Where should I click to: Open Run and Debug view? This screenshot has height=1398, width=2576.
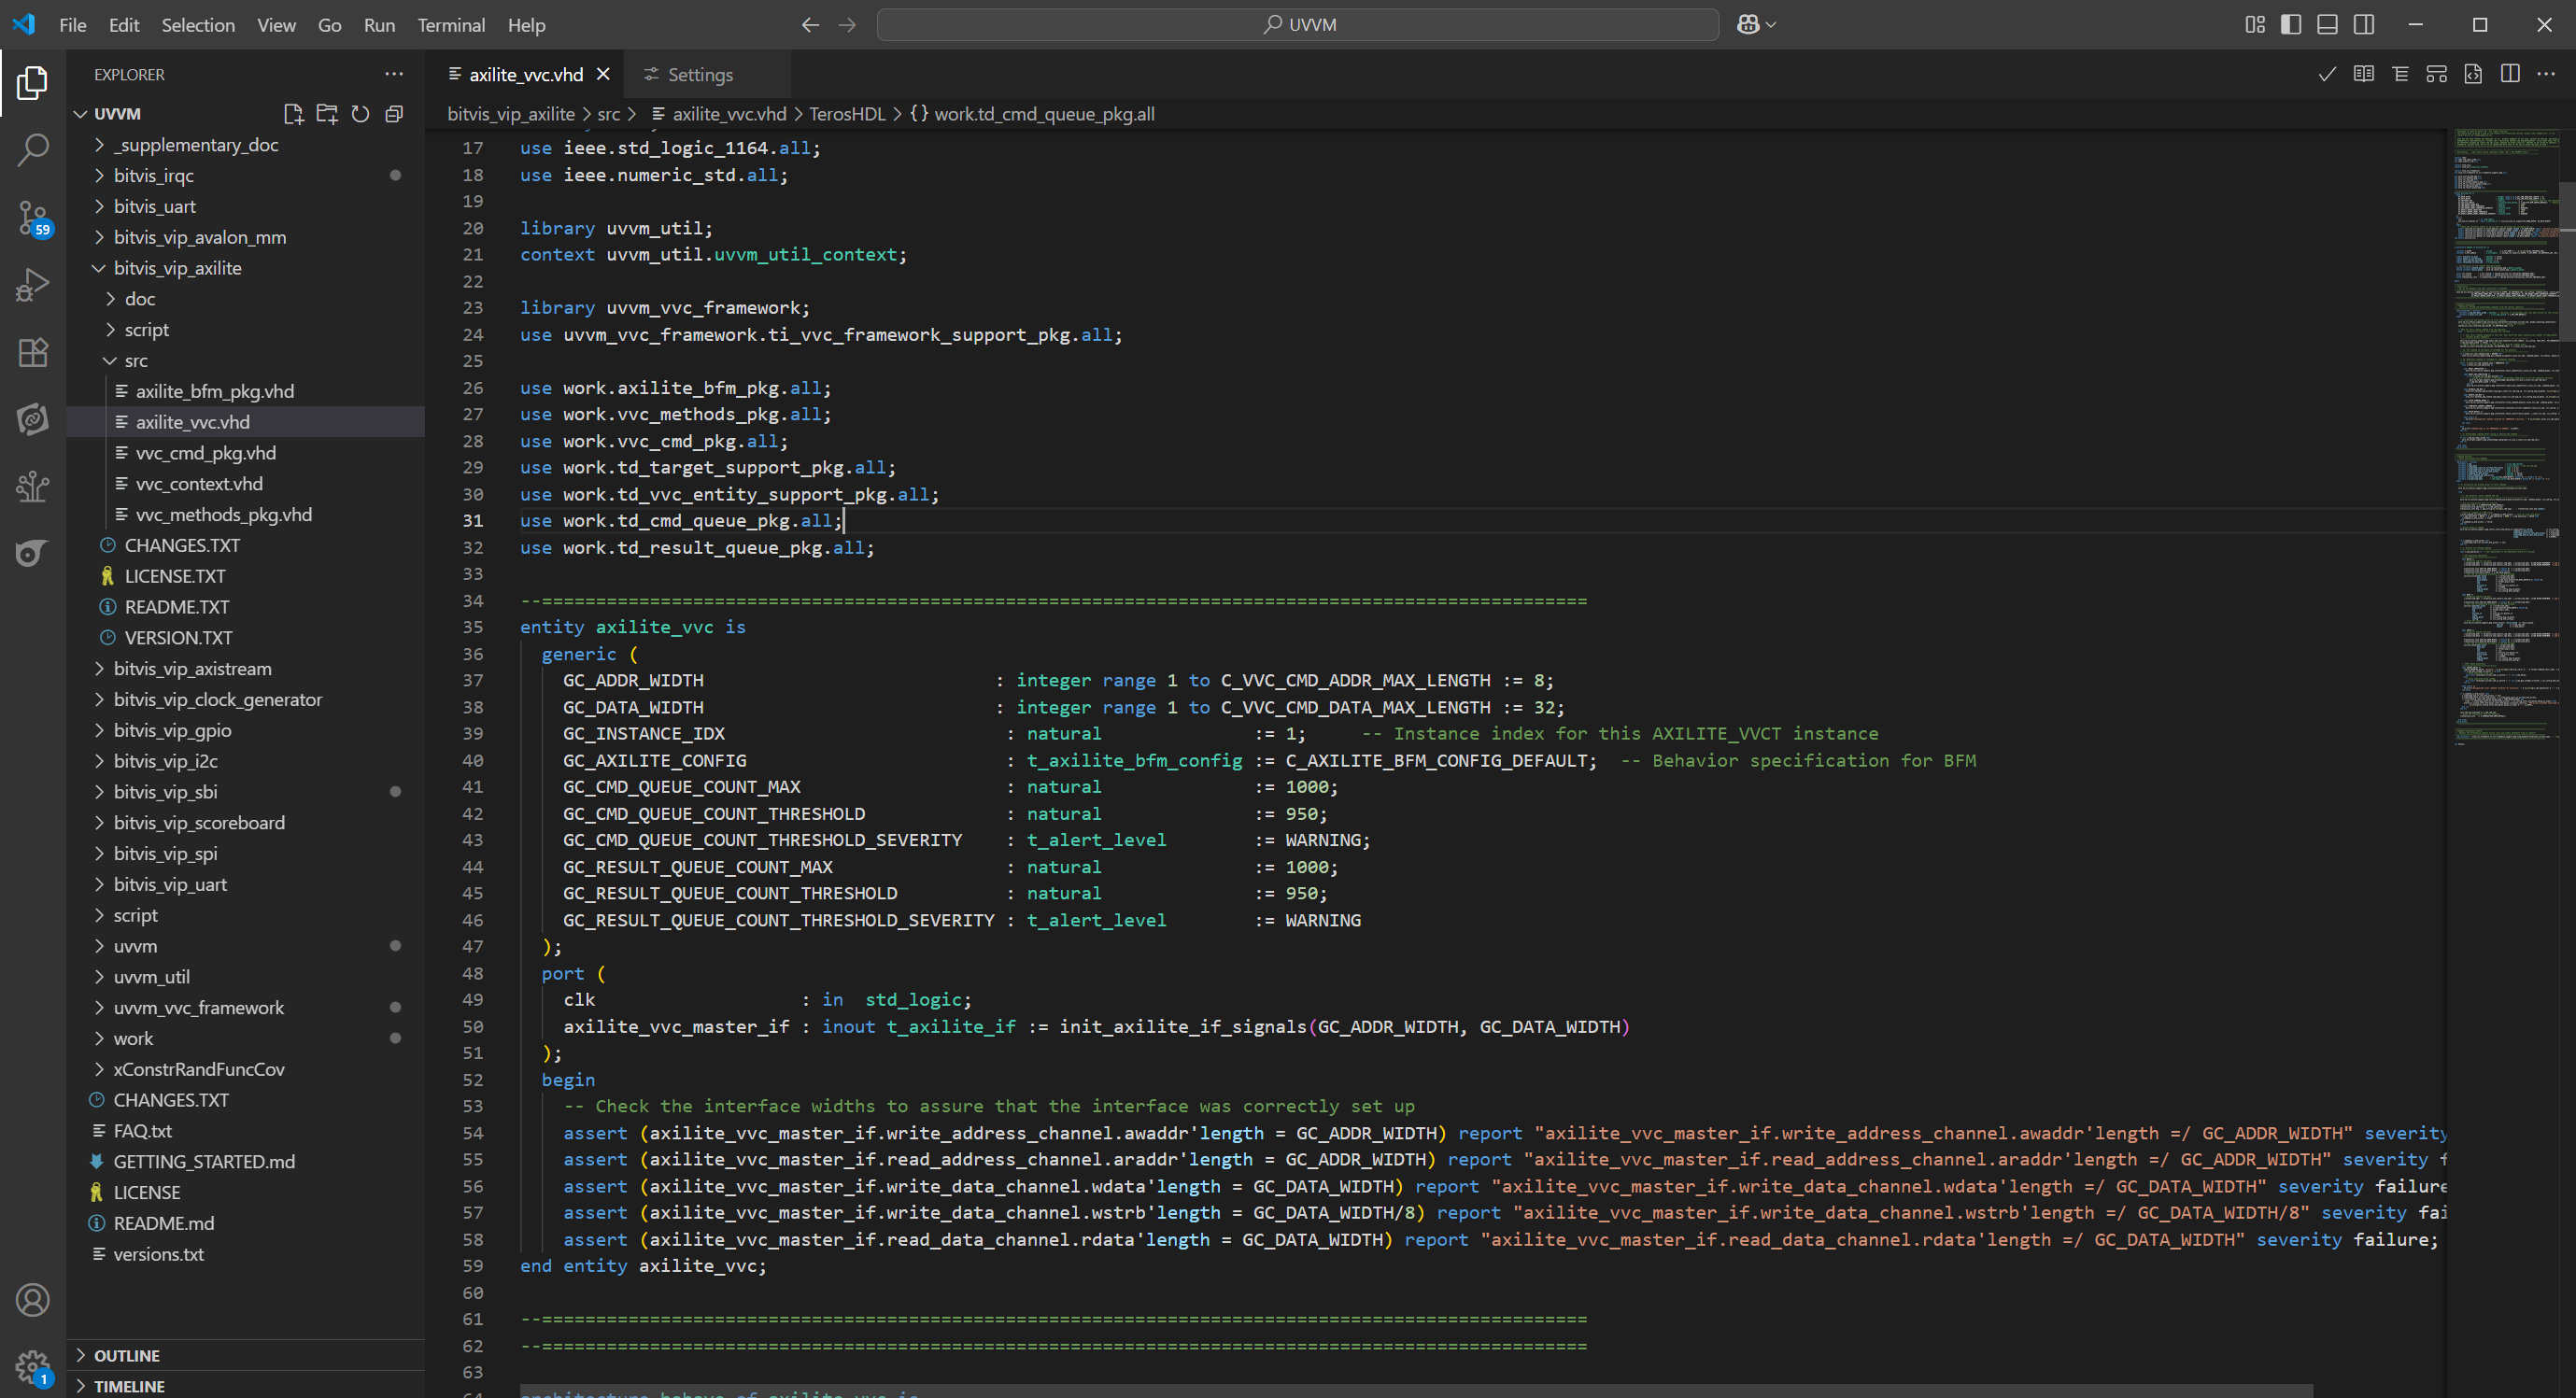coord(32,284)
